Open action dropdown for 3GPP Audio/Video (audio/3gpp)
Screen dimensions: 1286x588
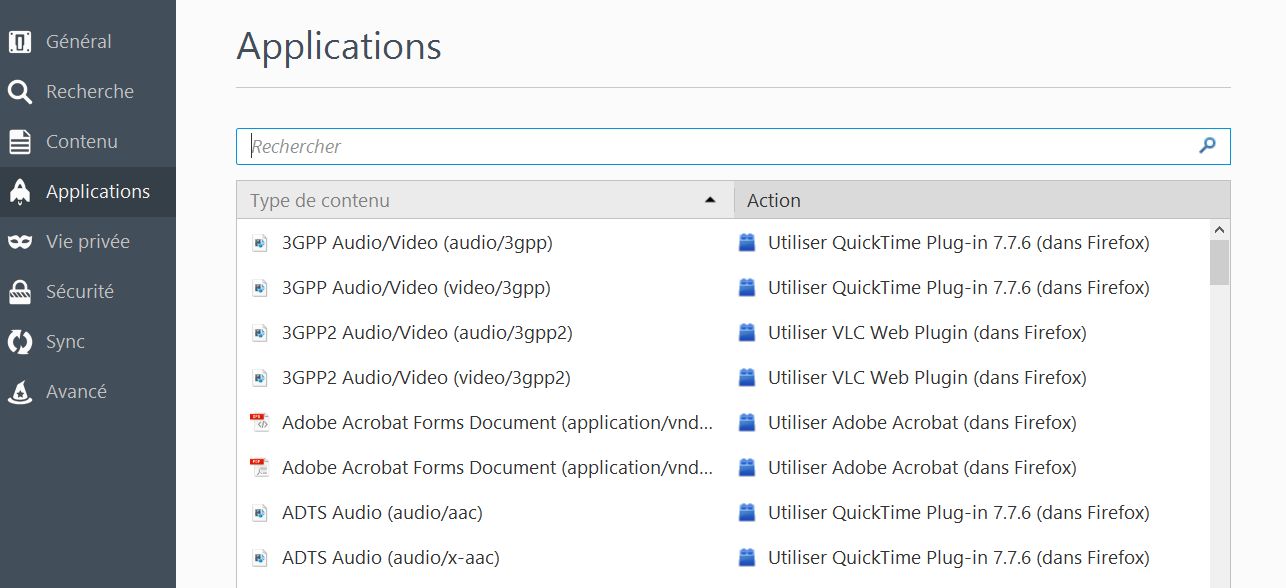tap(958, 243)
